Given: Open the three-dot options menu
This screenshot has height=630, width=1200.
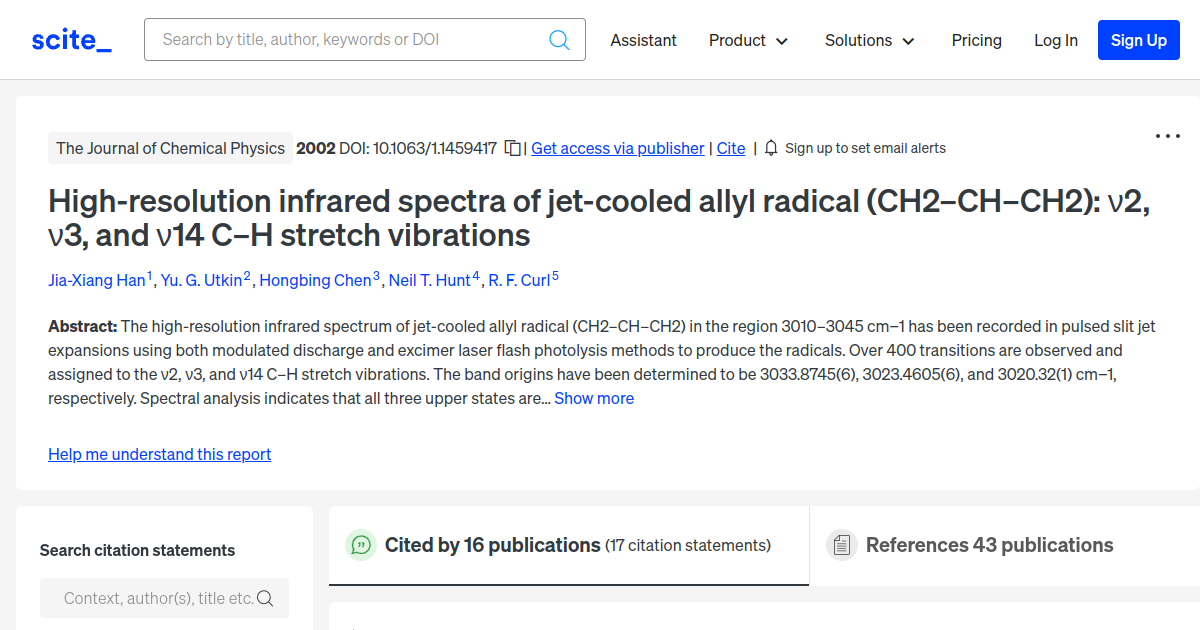Looking at the screenshot, I should pyautogui.click(x=1167, y=135).
